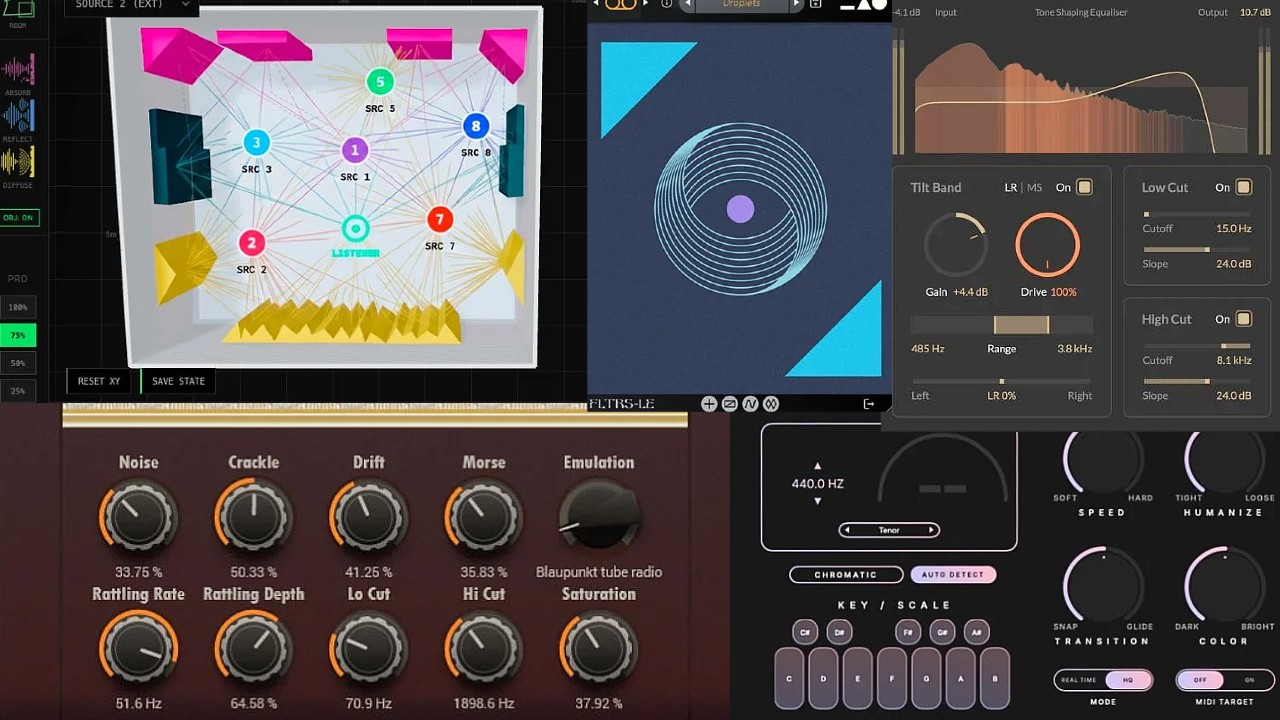Click the sine wave icon in FLTRS-LE bar
The image size is (1280, 720).
[x=751, y=404]
